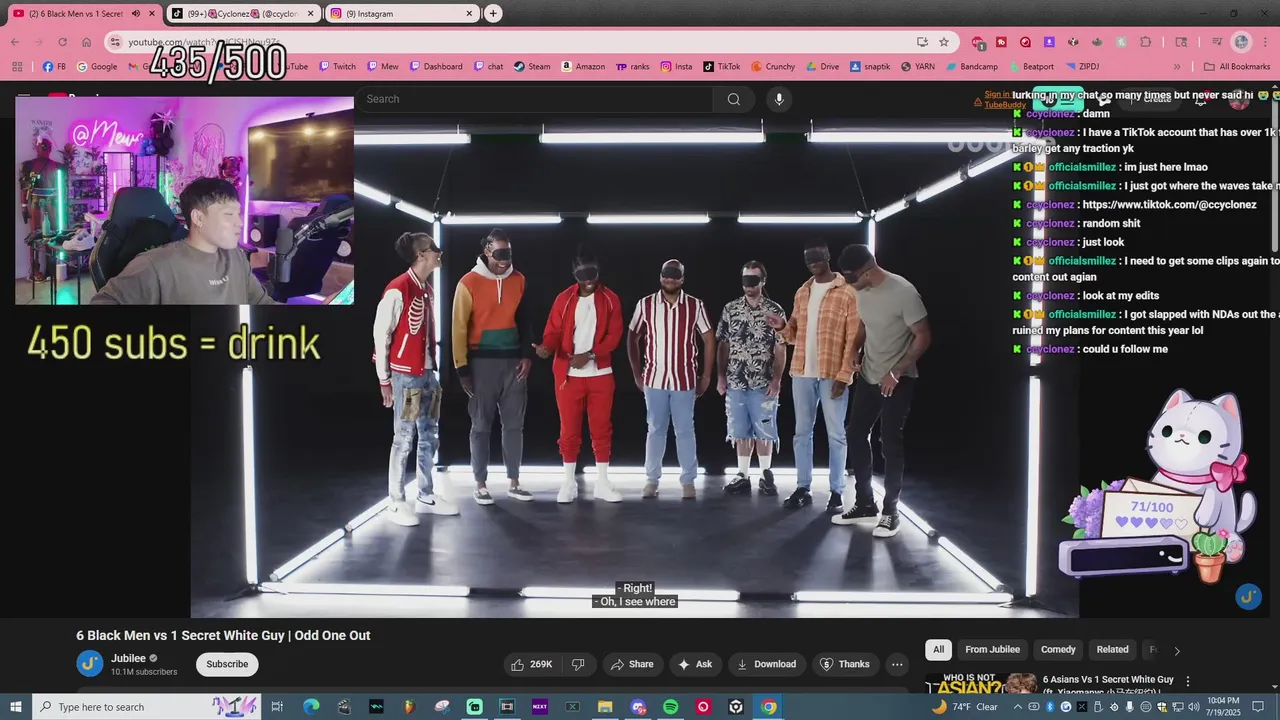Viewport: 1280px width, 720px height.
Task: Open the more actions ellipsis menu
Action: [897, 664]
